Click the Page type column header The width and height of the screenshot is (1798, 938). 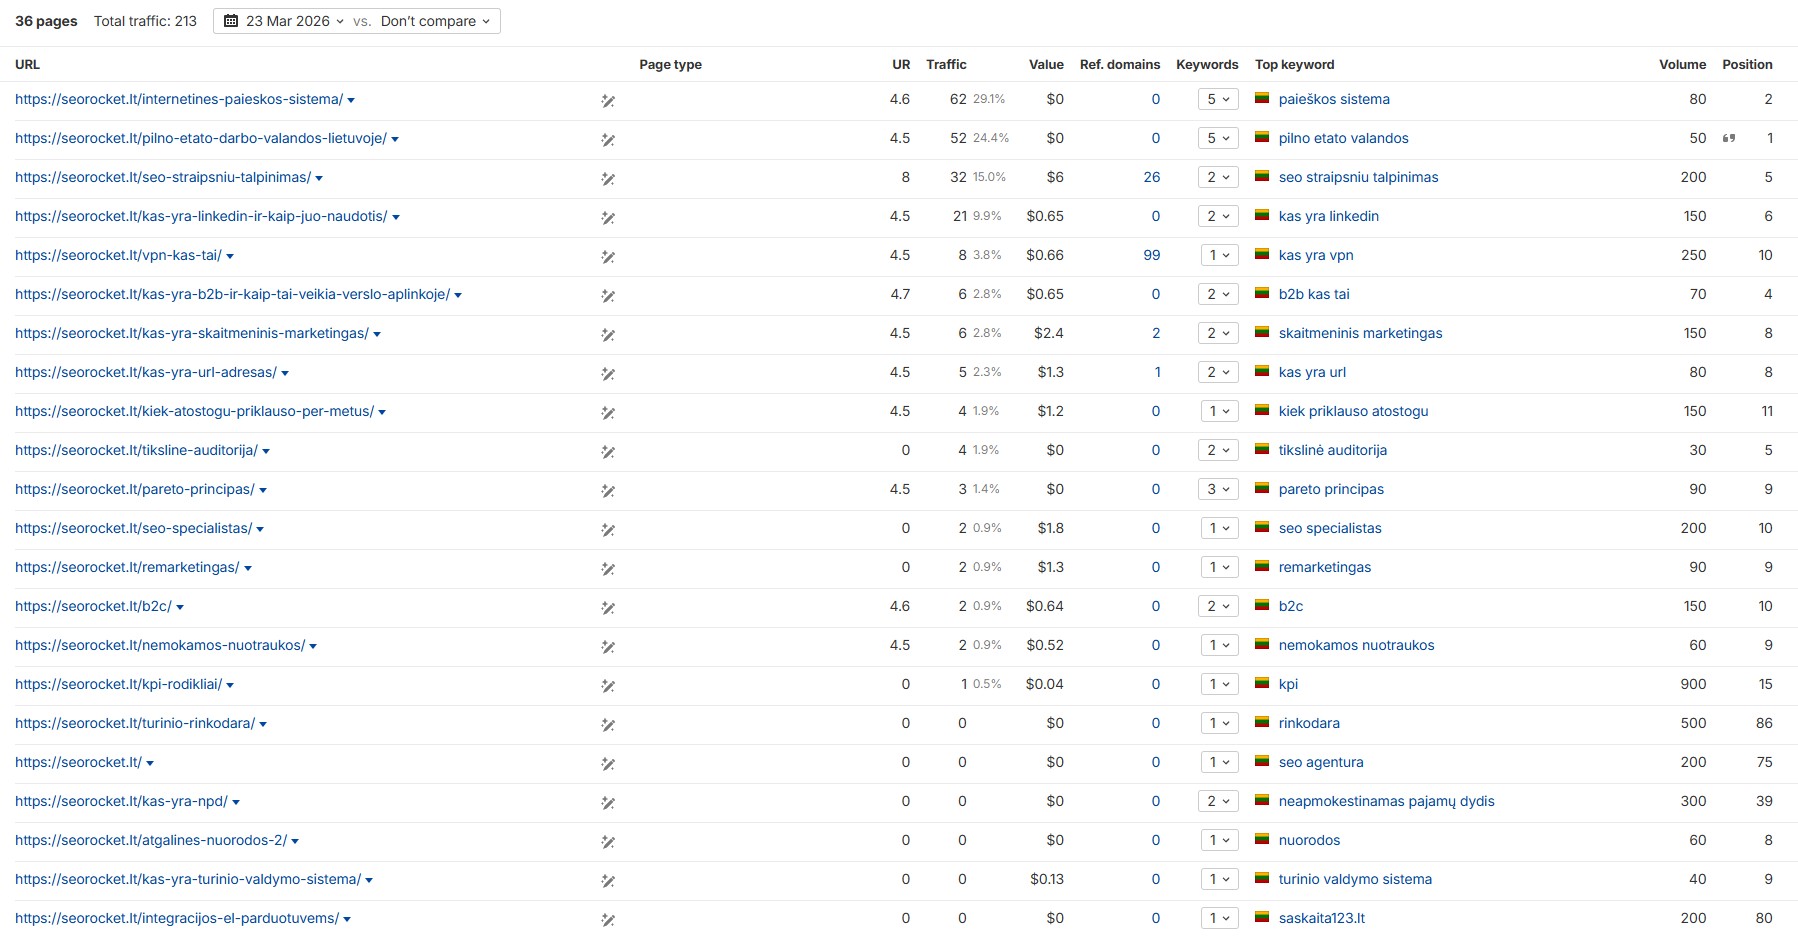pos(670,64)
